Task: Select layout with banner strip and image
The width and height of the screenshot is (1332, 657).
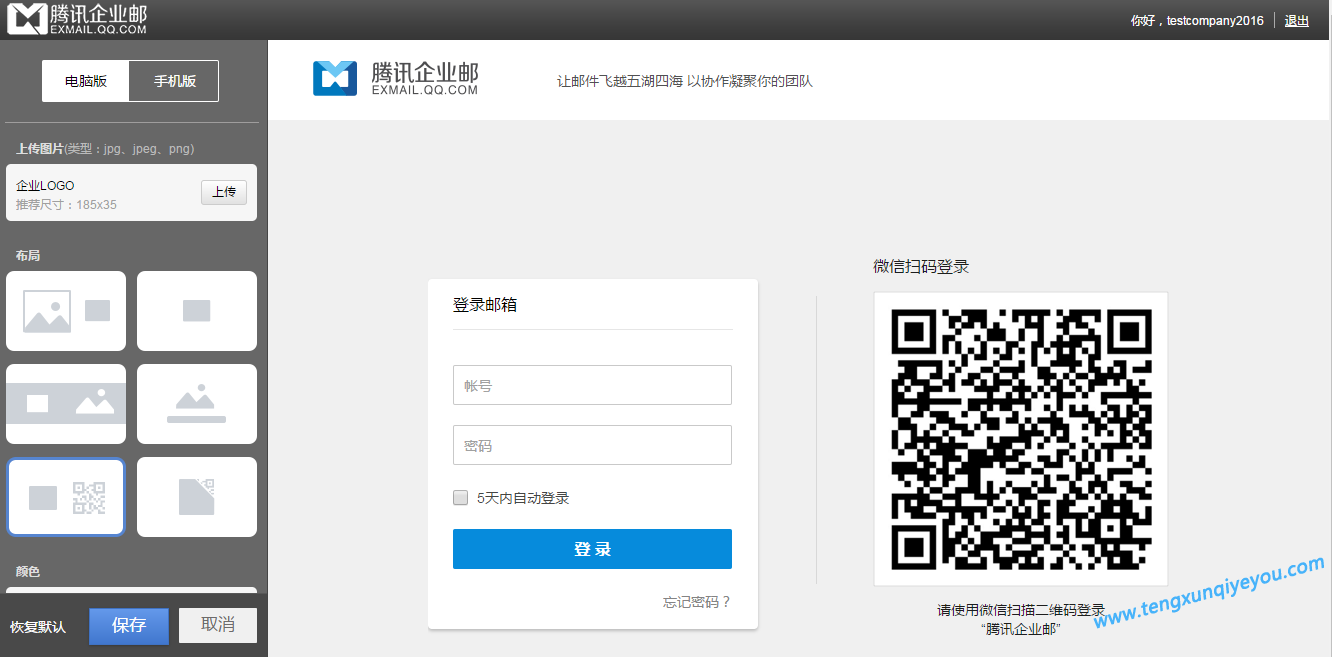Action: tap(66, 404)
